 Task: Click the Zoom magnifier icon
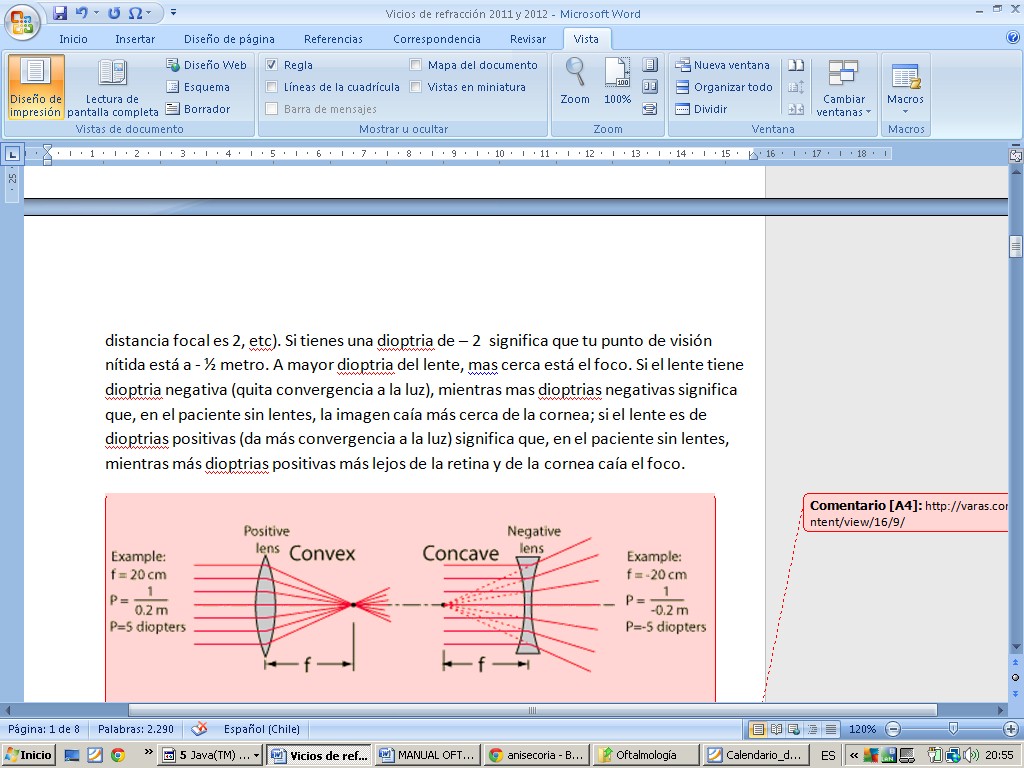[575, 72]
